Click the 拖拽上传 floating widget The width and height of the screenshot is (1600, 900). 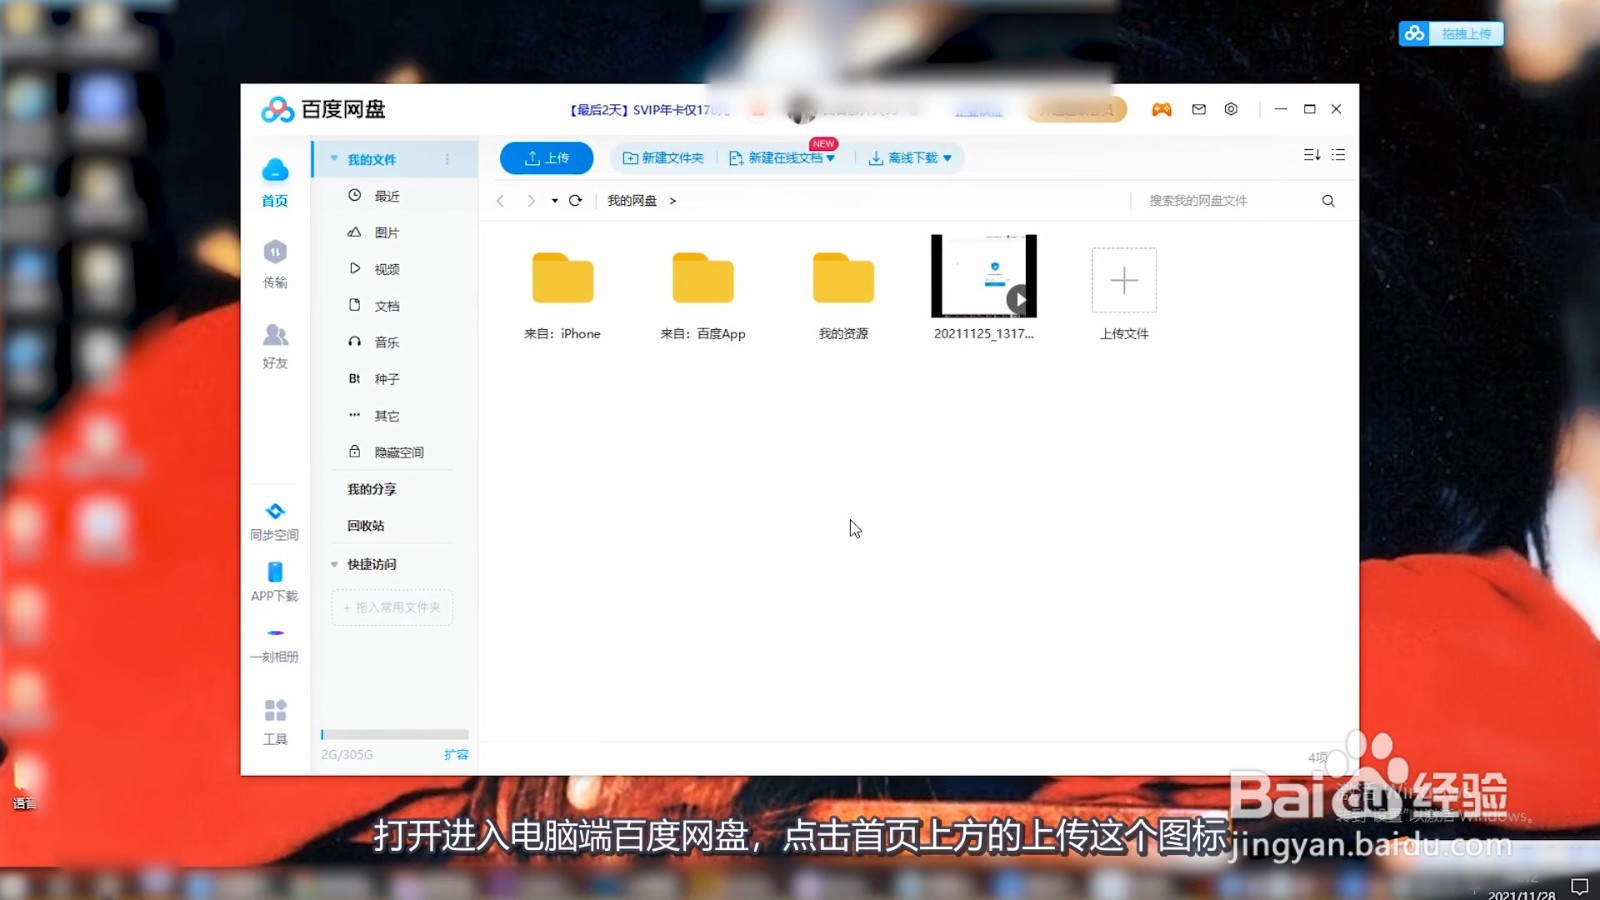(1451, 34)
